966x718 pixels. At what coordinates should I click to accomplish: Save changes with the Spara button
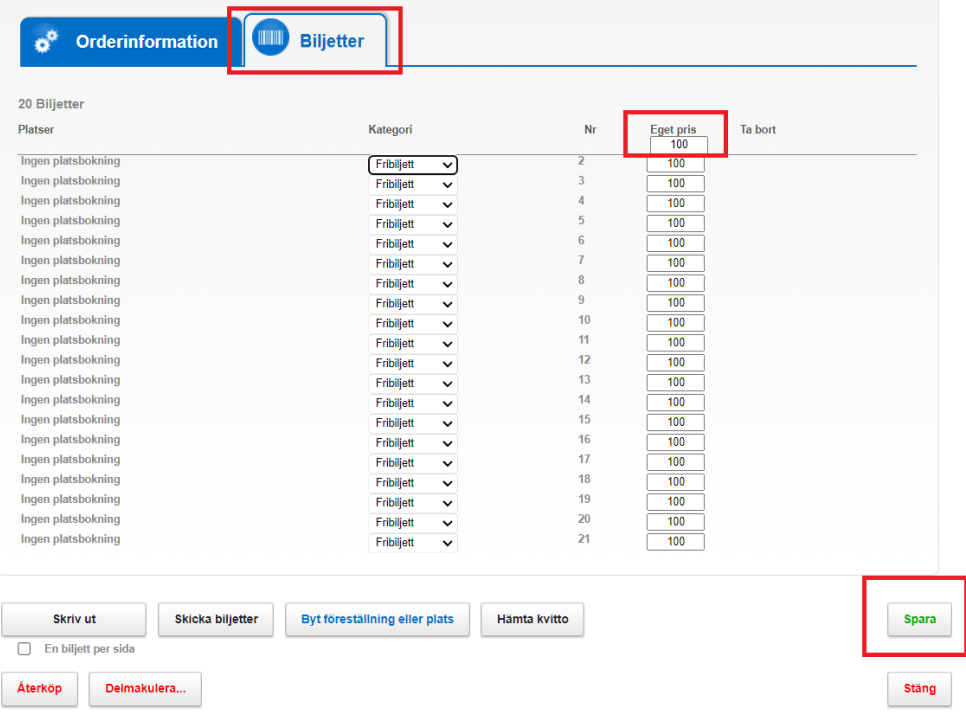919,619
